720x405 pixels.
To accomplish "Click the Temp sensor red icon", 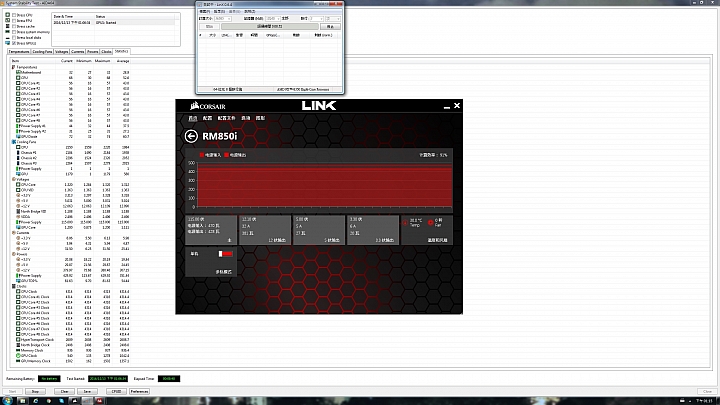I will click(x=405, y=223).
